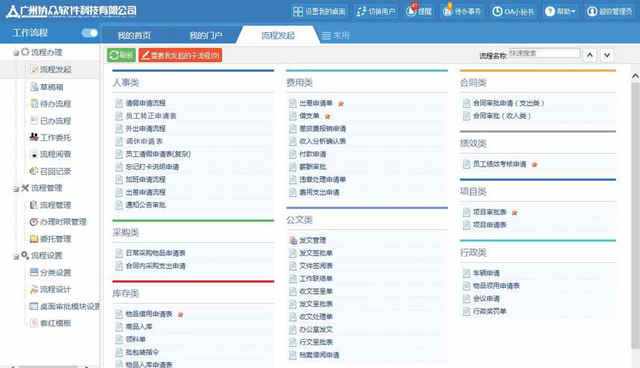Click the 切换用户 switch user icon

coord(361,11)
